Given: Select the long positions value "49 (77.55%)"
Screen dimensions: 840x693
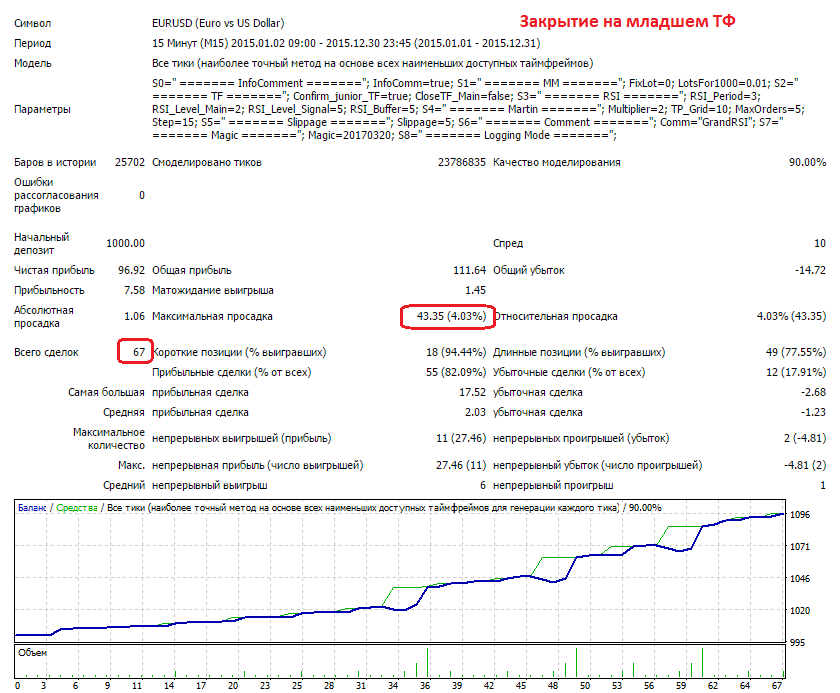Looking at the screenshot, I should 796,352.
